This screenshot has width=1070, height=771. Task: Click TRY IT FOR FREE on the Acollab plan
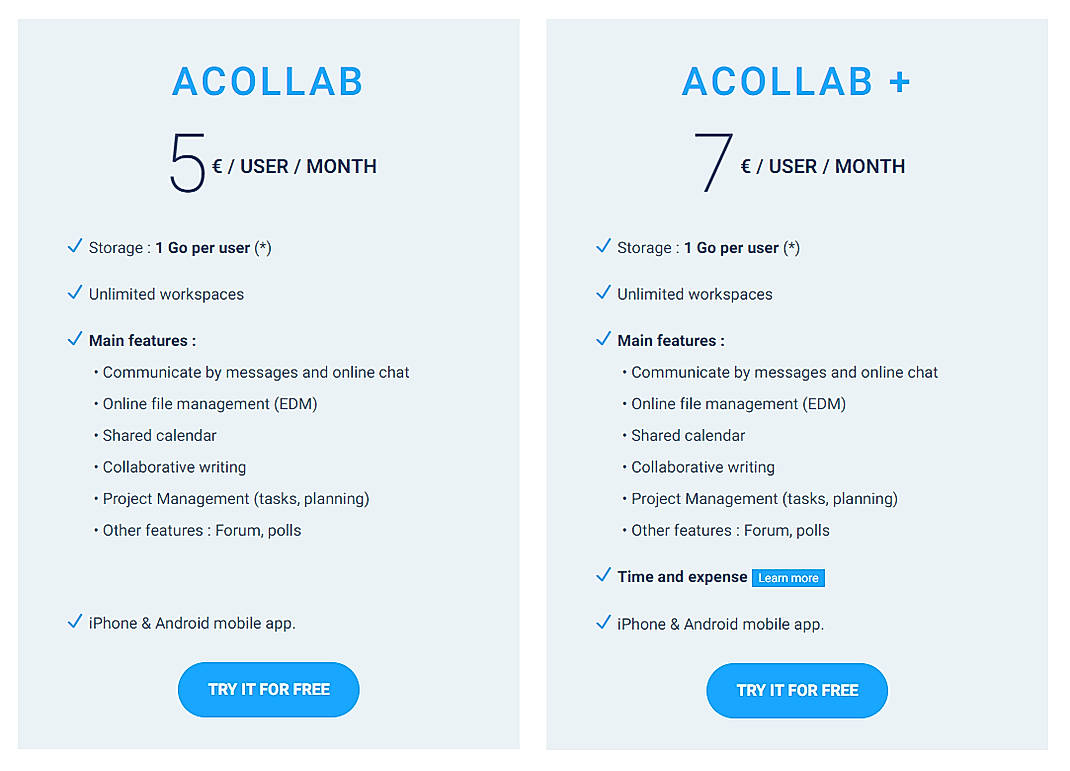[268, 689]
